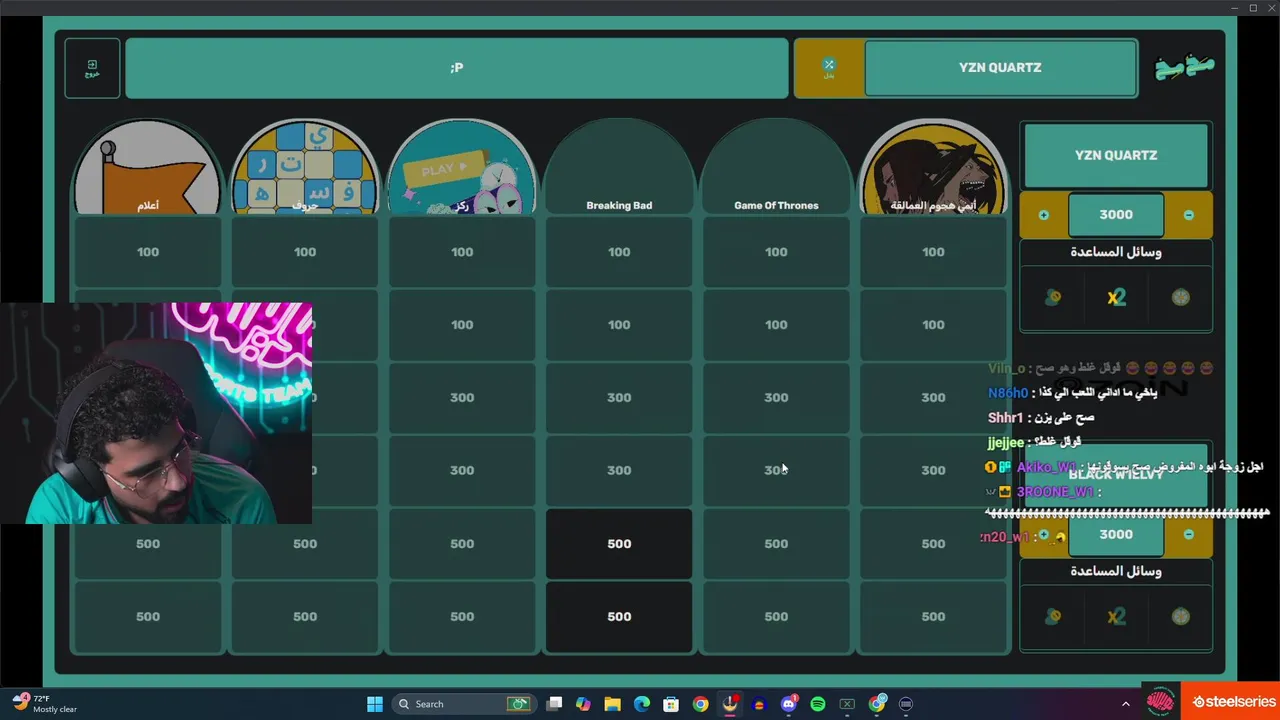Pick the top 100 tile under Game Of Thrones
Image resolution: width=1280 pixels, height=720 pixels.
(x=776, y=252)
